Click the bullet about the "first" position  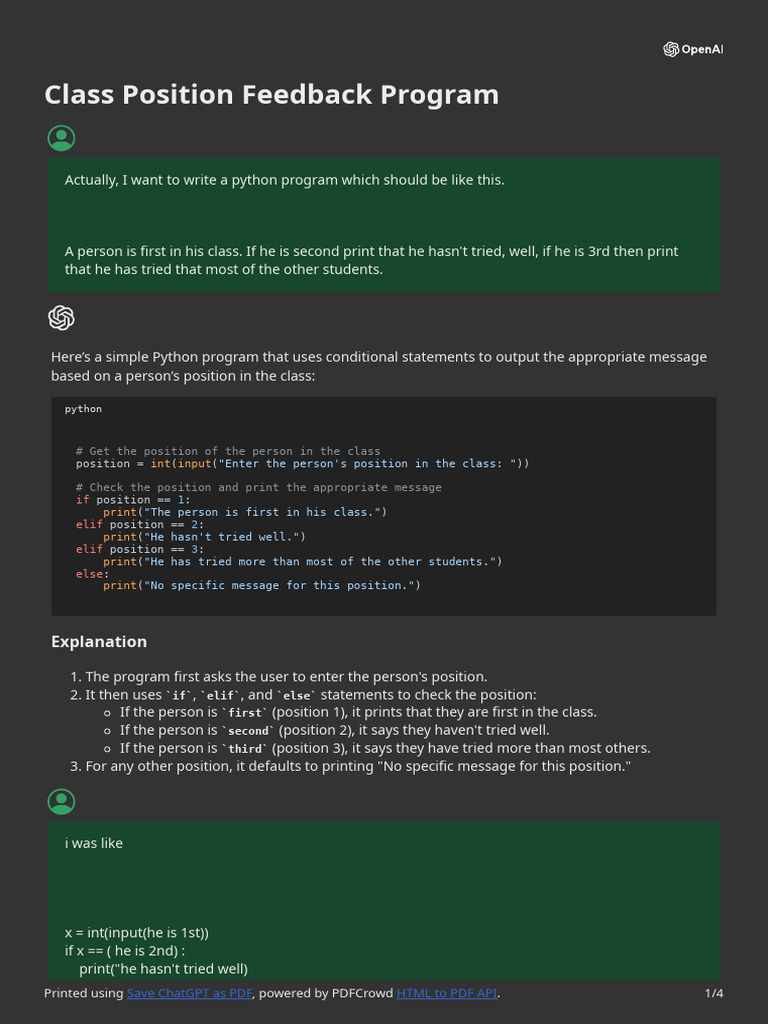(358, 712)
